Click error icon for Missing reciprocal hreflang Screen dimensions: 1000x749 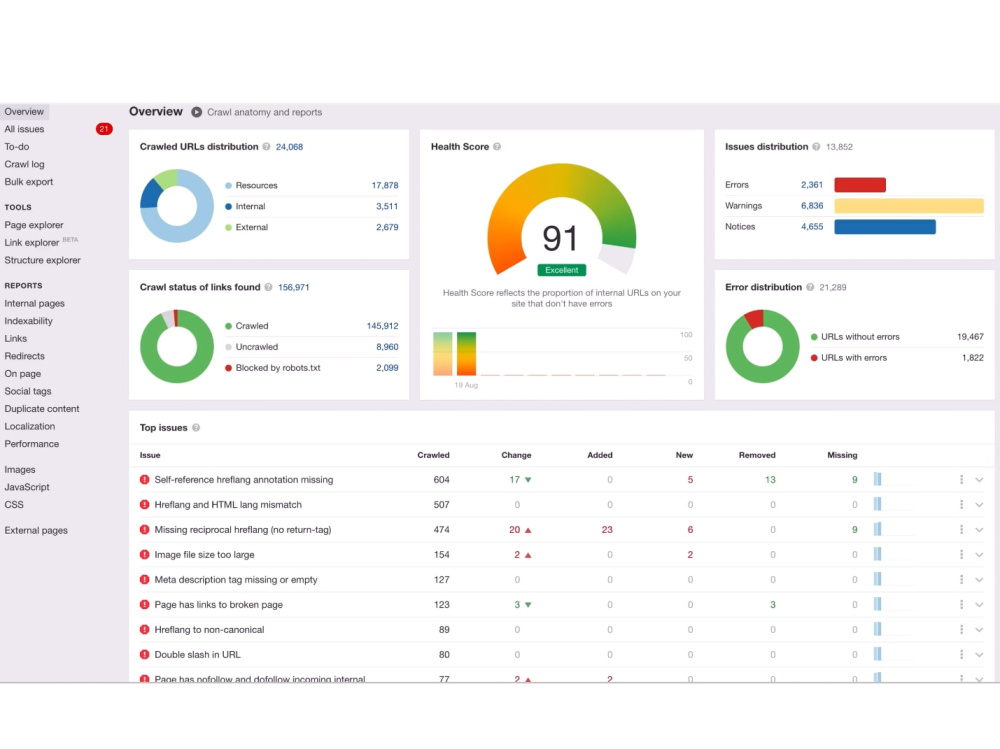click(x=145, y=530)
